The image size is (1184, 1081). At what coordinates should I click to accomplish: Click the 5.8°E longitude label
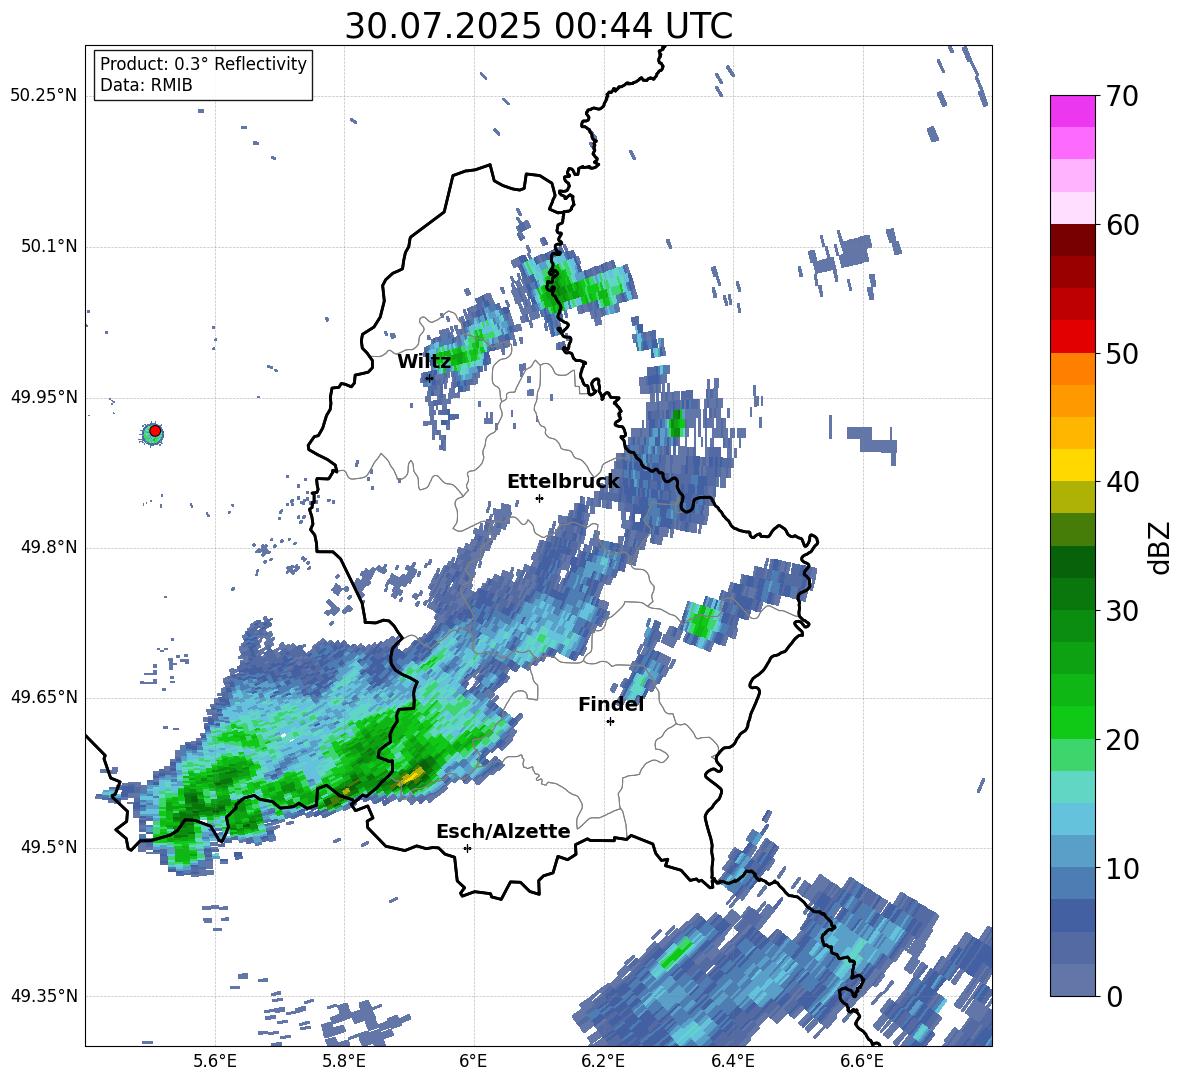pos(344,1061)
